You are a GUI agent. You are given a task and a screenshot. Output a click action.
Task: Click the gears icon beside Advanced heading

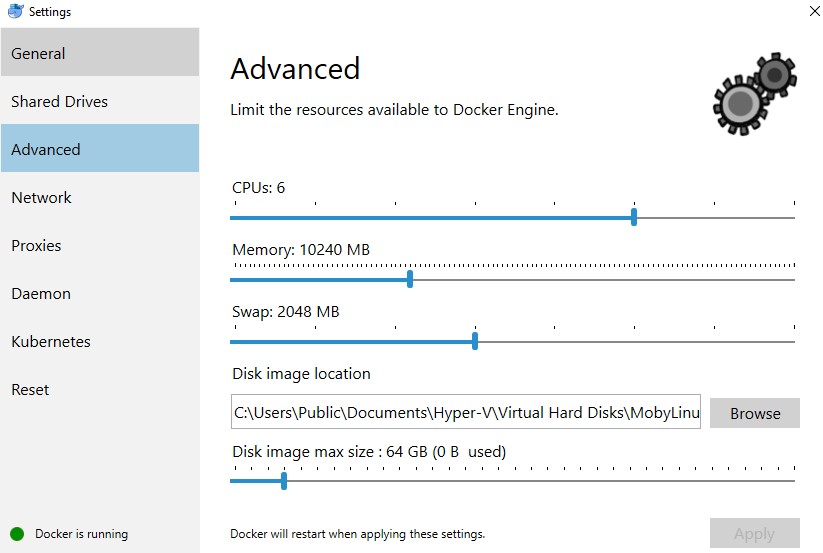753,95
